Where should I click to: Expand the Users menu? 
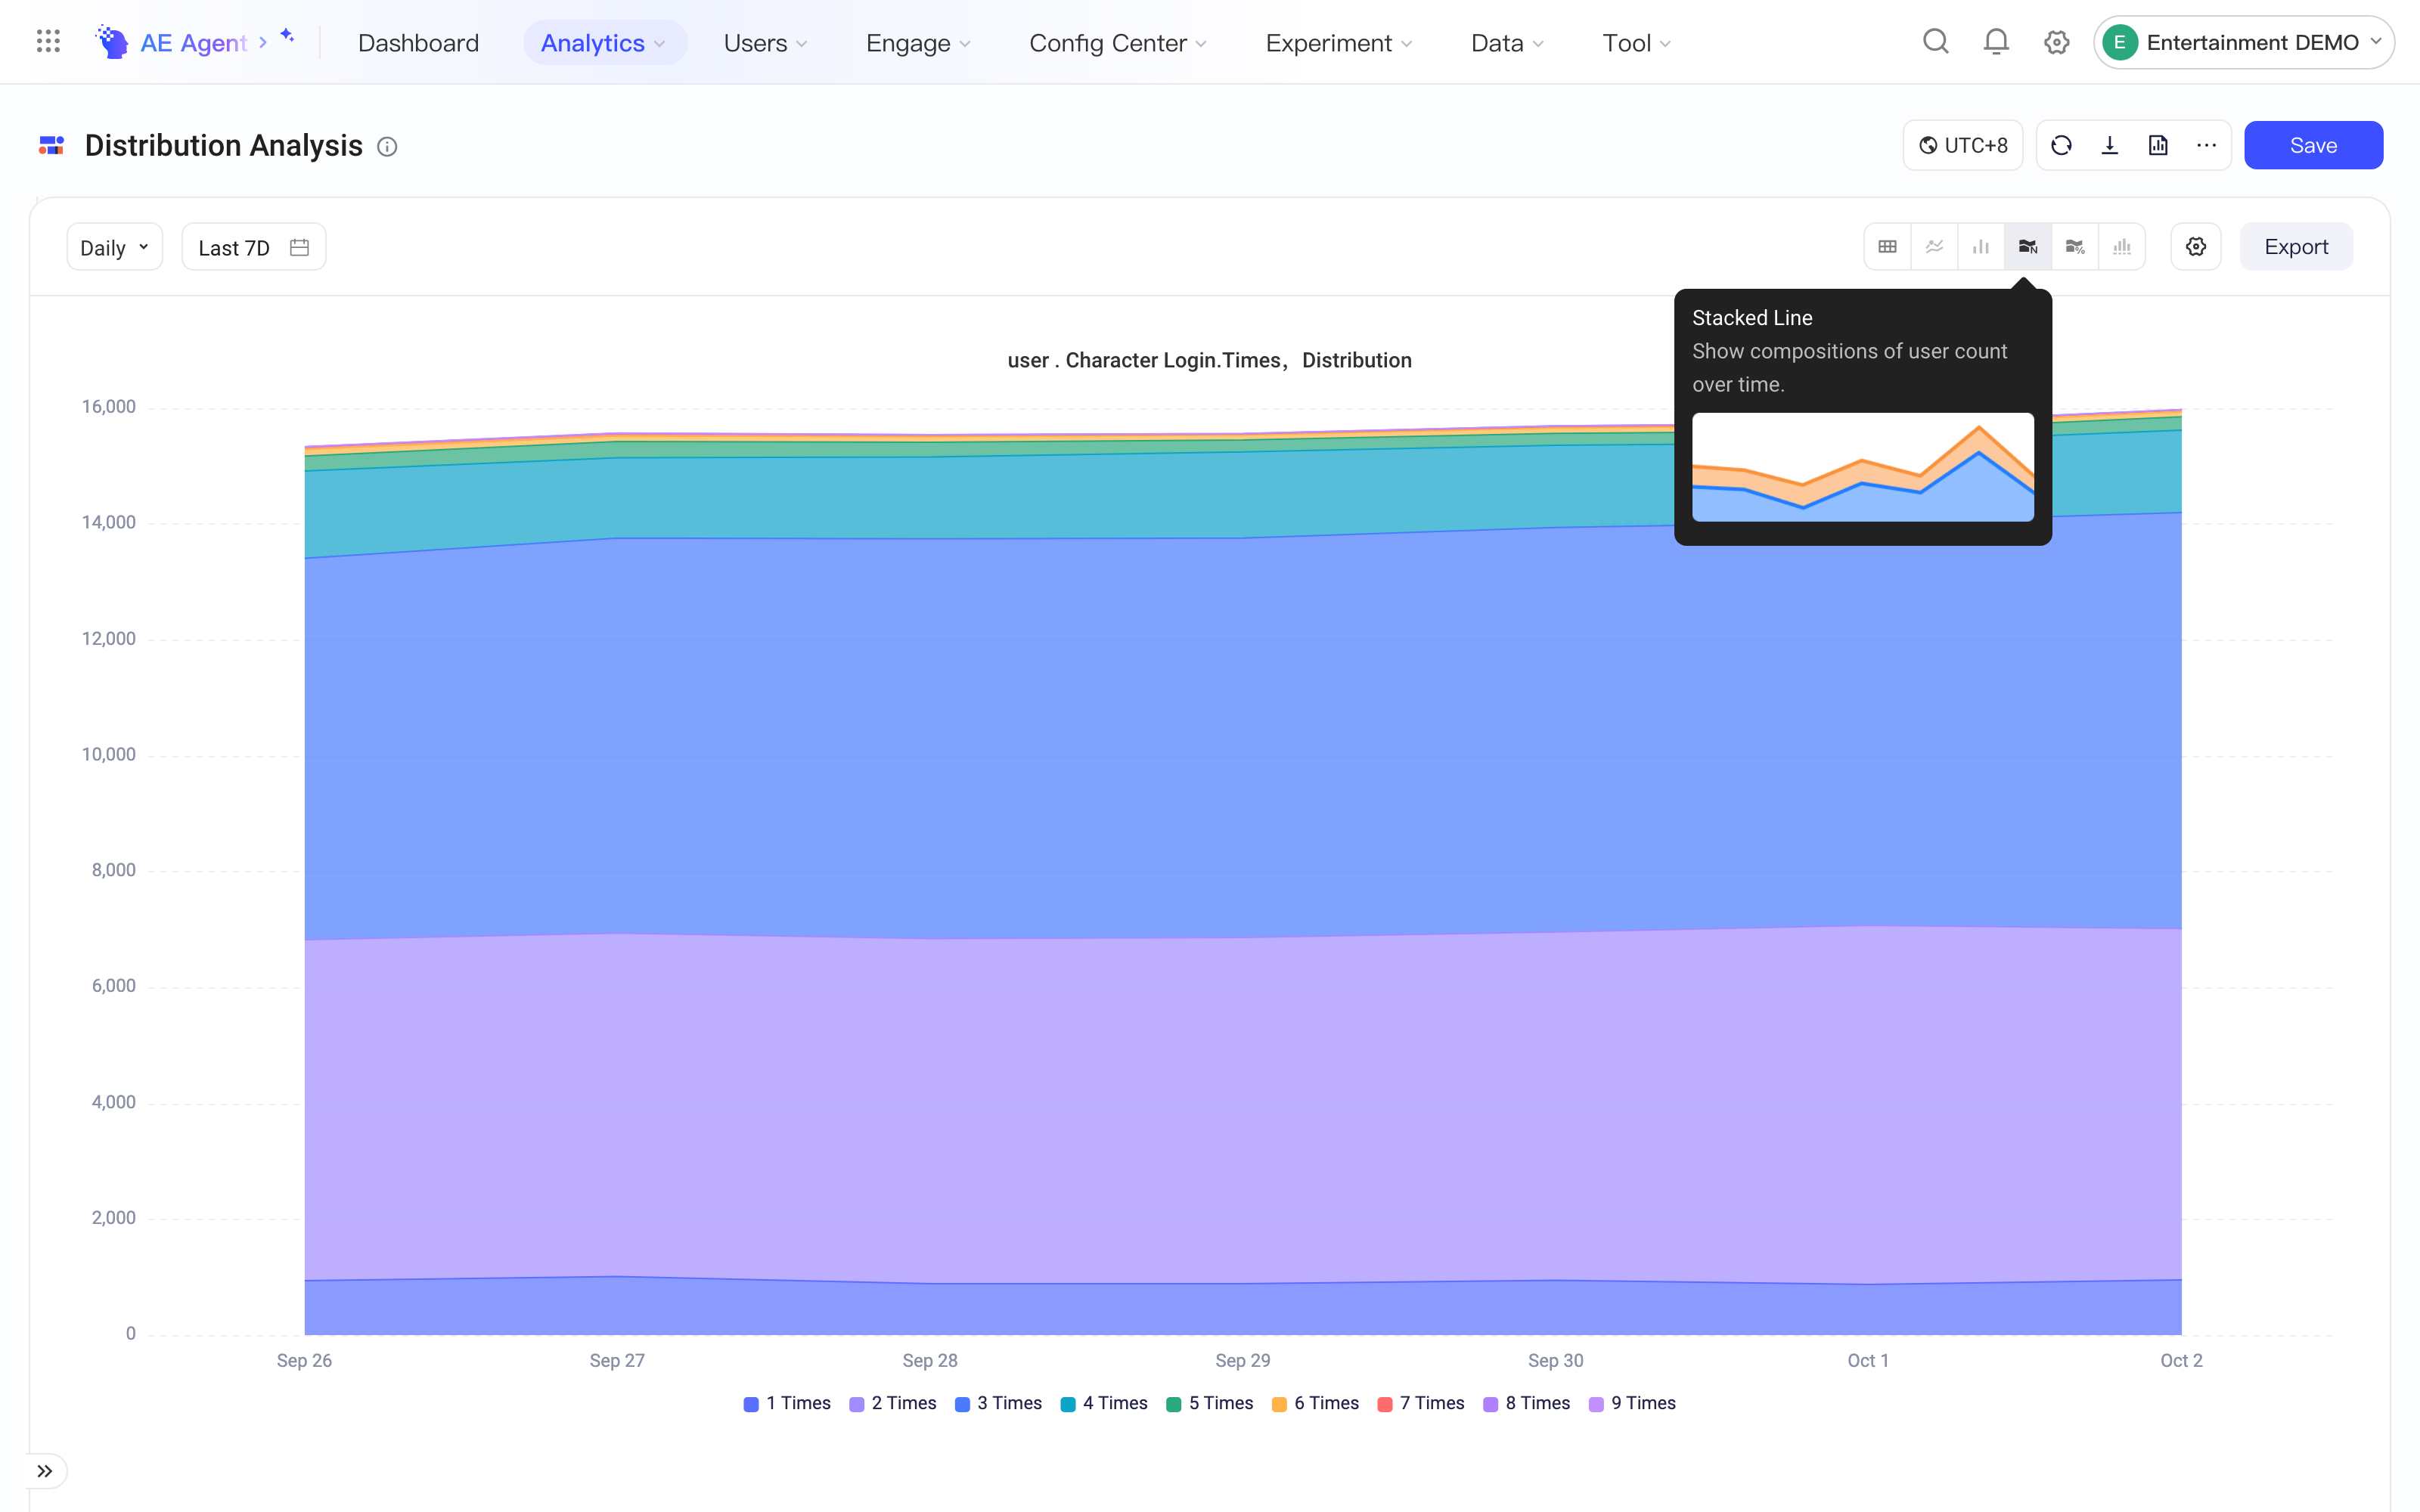766,43
